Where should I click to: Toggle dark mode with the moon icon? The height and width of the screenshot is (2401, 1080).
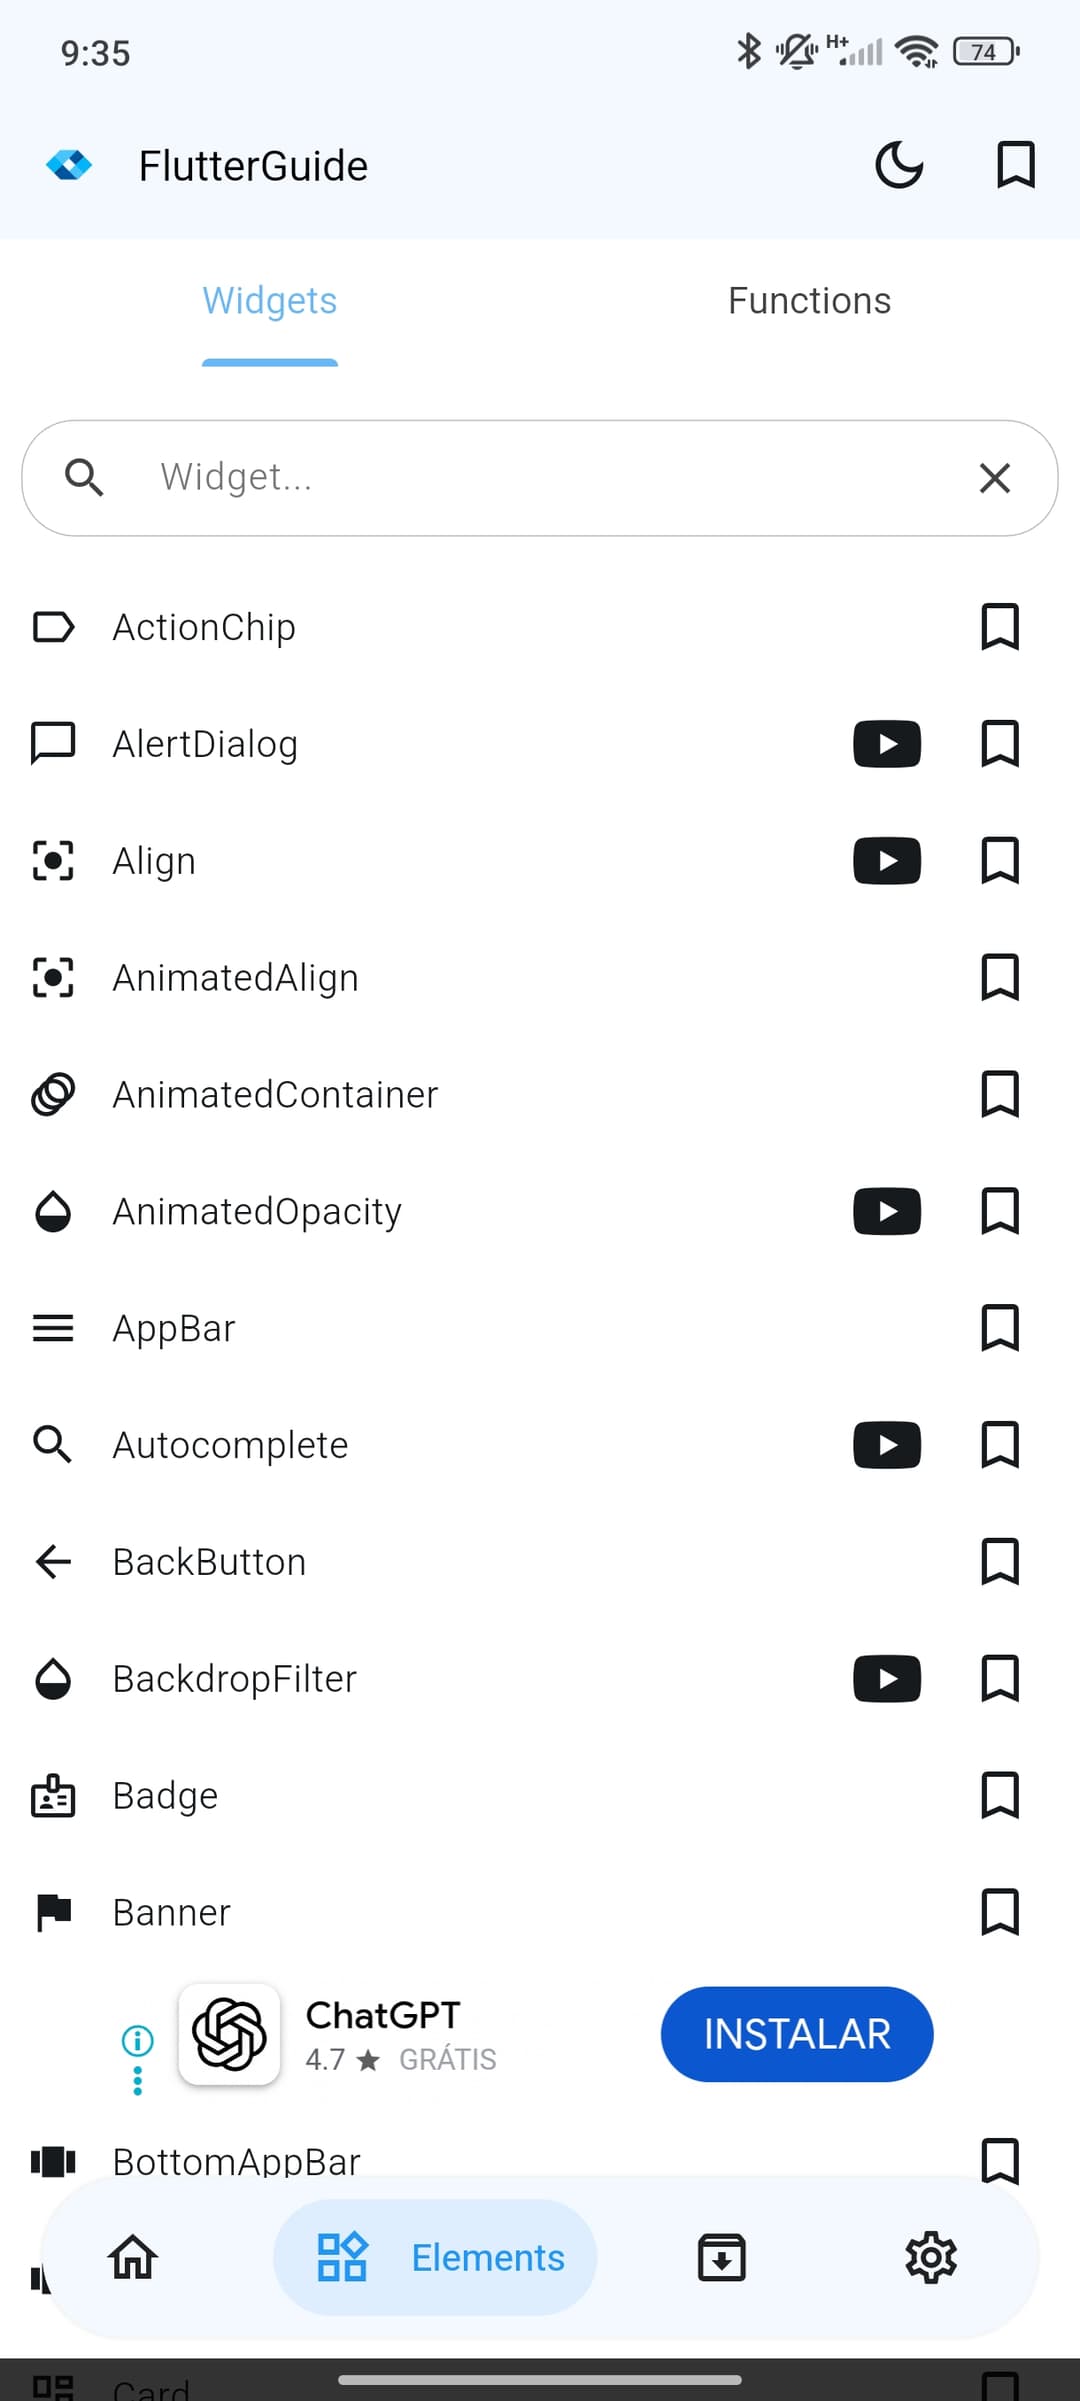[899, 165]
